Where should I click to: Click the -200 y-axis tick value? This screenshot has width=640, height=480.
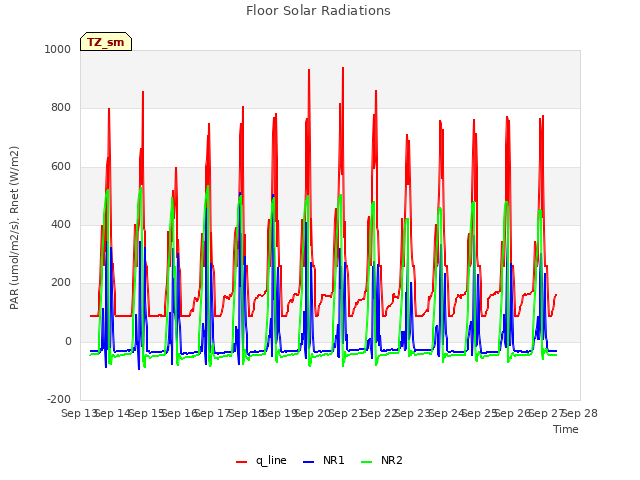[x=59, y=399]
